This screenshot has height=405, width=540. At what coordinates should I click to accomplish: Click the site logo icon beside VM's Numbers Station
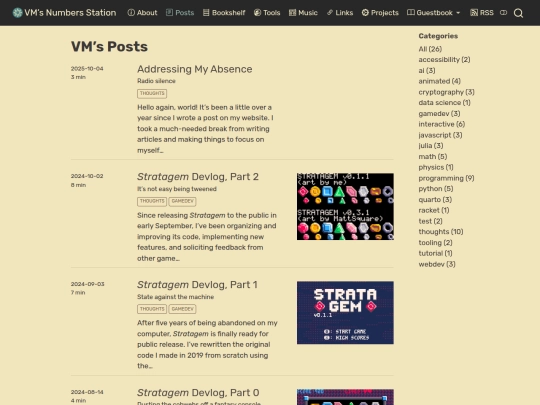17,13
